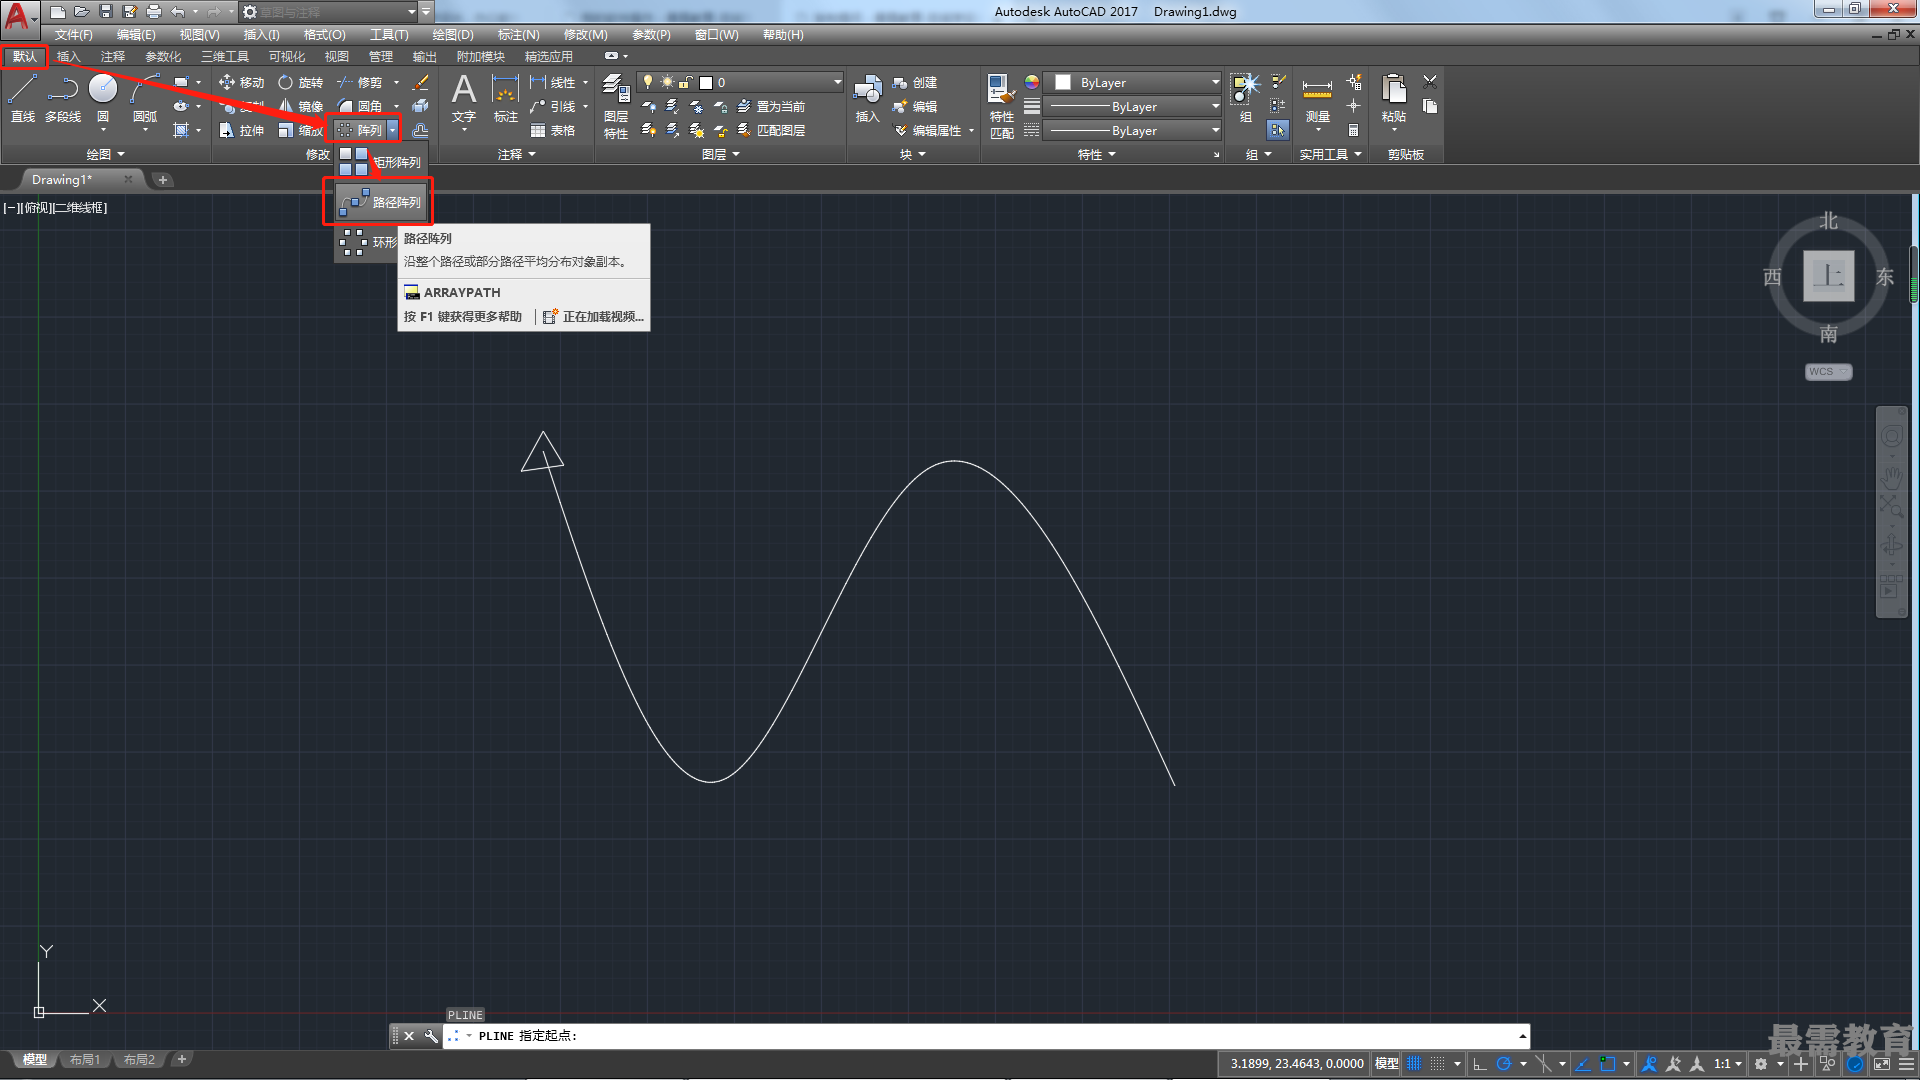Switch to the Insert (插入) ribbon tab
Screen dimensions: 1920x1080
point(68,56)
